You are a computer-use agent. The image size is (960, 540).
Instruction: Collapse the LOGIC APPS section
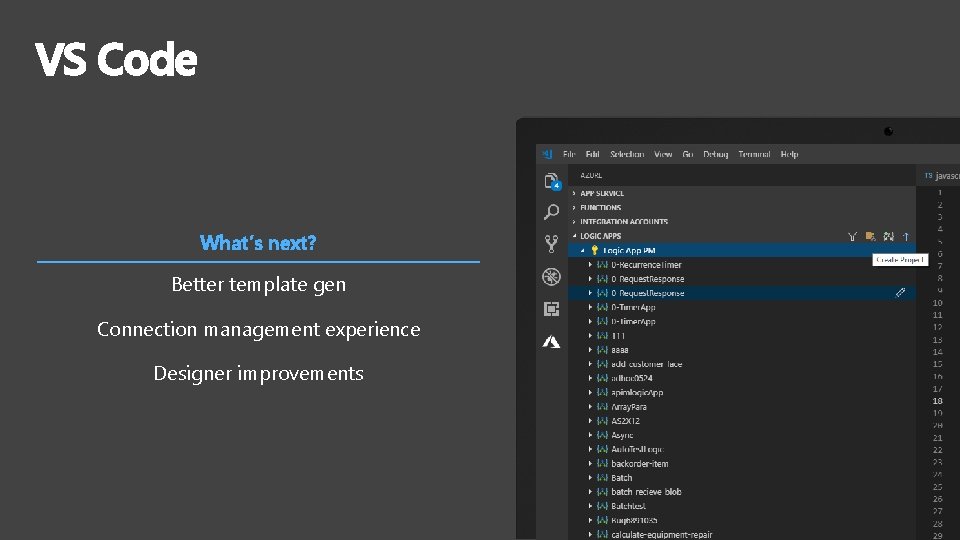(x=574, y=236)
